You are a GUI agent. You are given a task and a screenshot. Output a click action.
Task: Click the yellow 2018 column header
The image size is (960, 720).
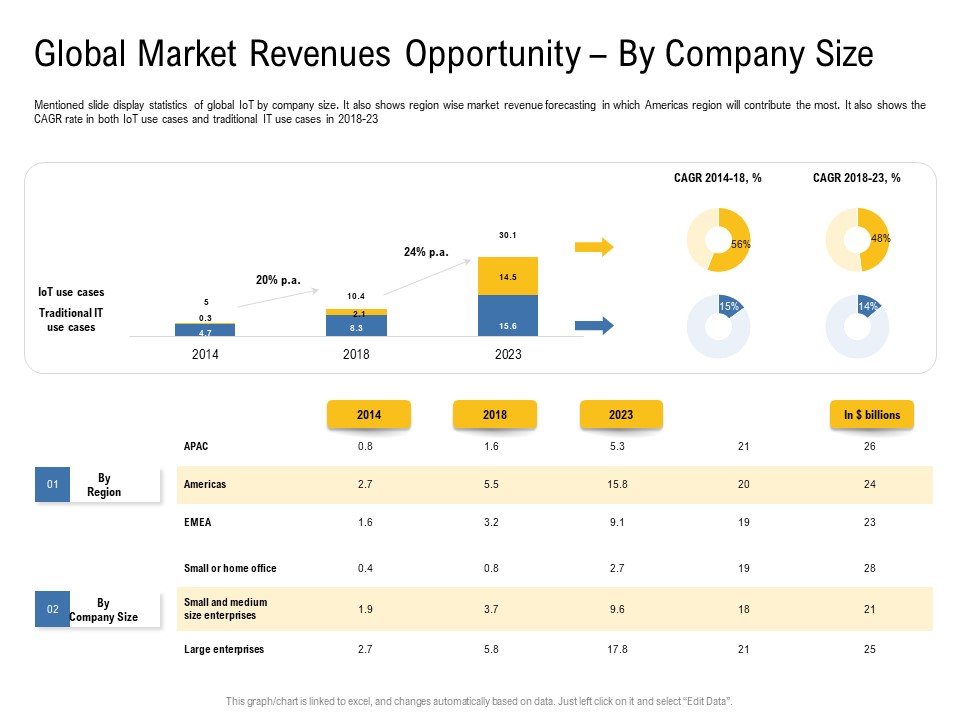(x=495, y=414)
